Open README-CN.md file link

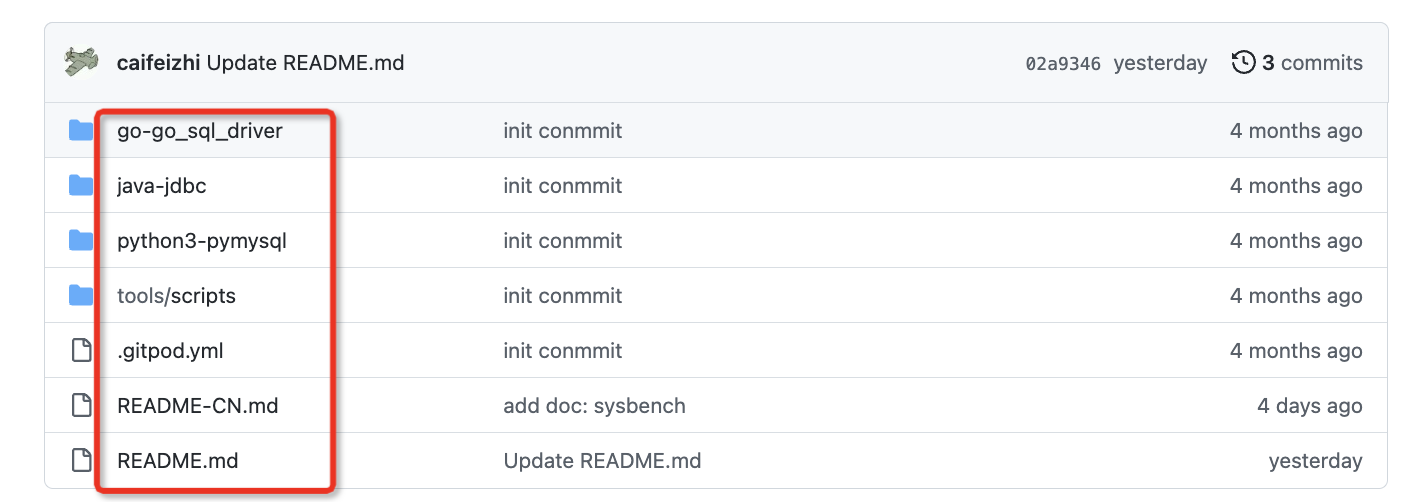point(197,406)
